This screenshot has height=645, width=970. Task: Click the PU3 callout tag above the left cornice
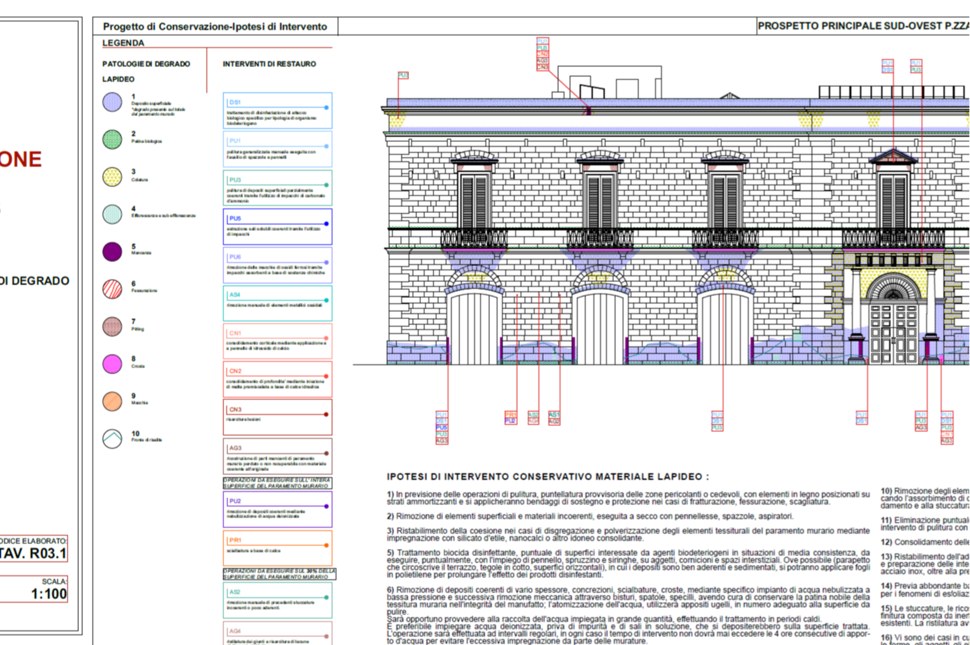[403, 75]
